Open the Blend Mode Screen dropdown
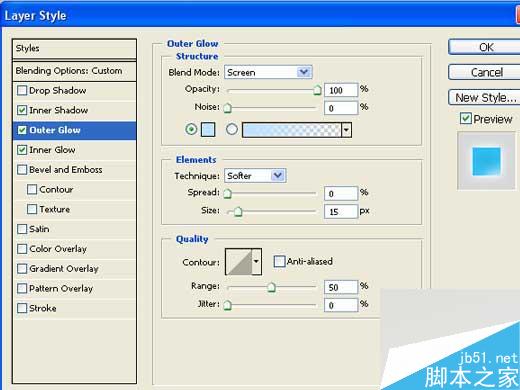Image resolution: width=520 pixels, height=390 pixels. coord(268,72)
